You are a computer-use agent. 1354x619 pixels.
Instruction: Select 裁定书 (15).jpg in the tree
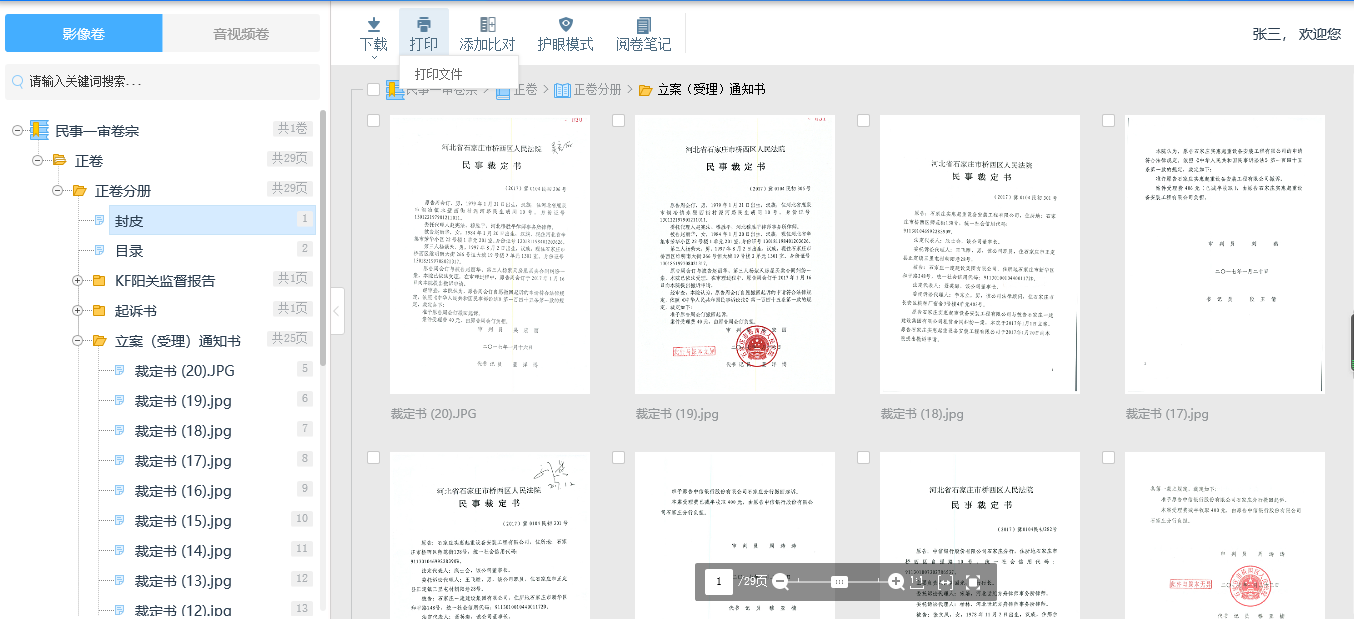[183, 520]
